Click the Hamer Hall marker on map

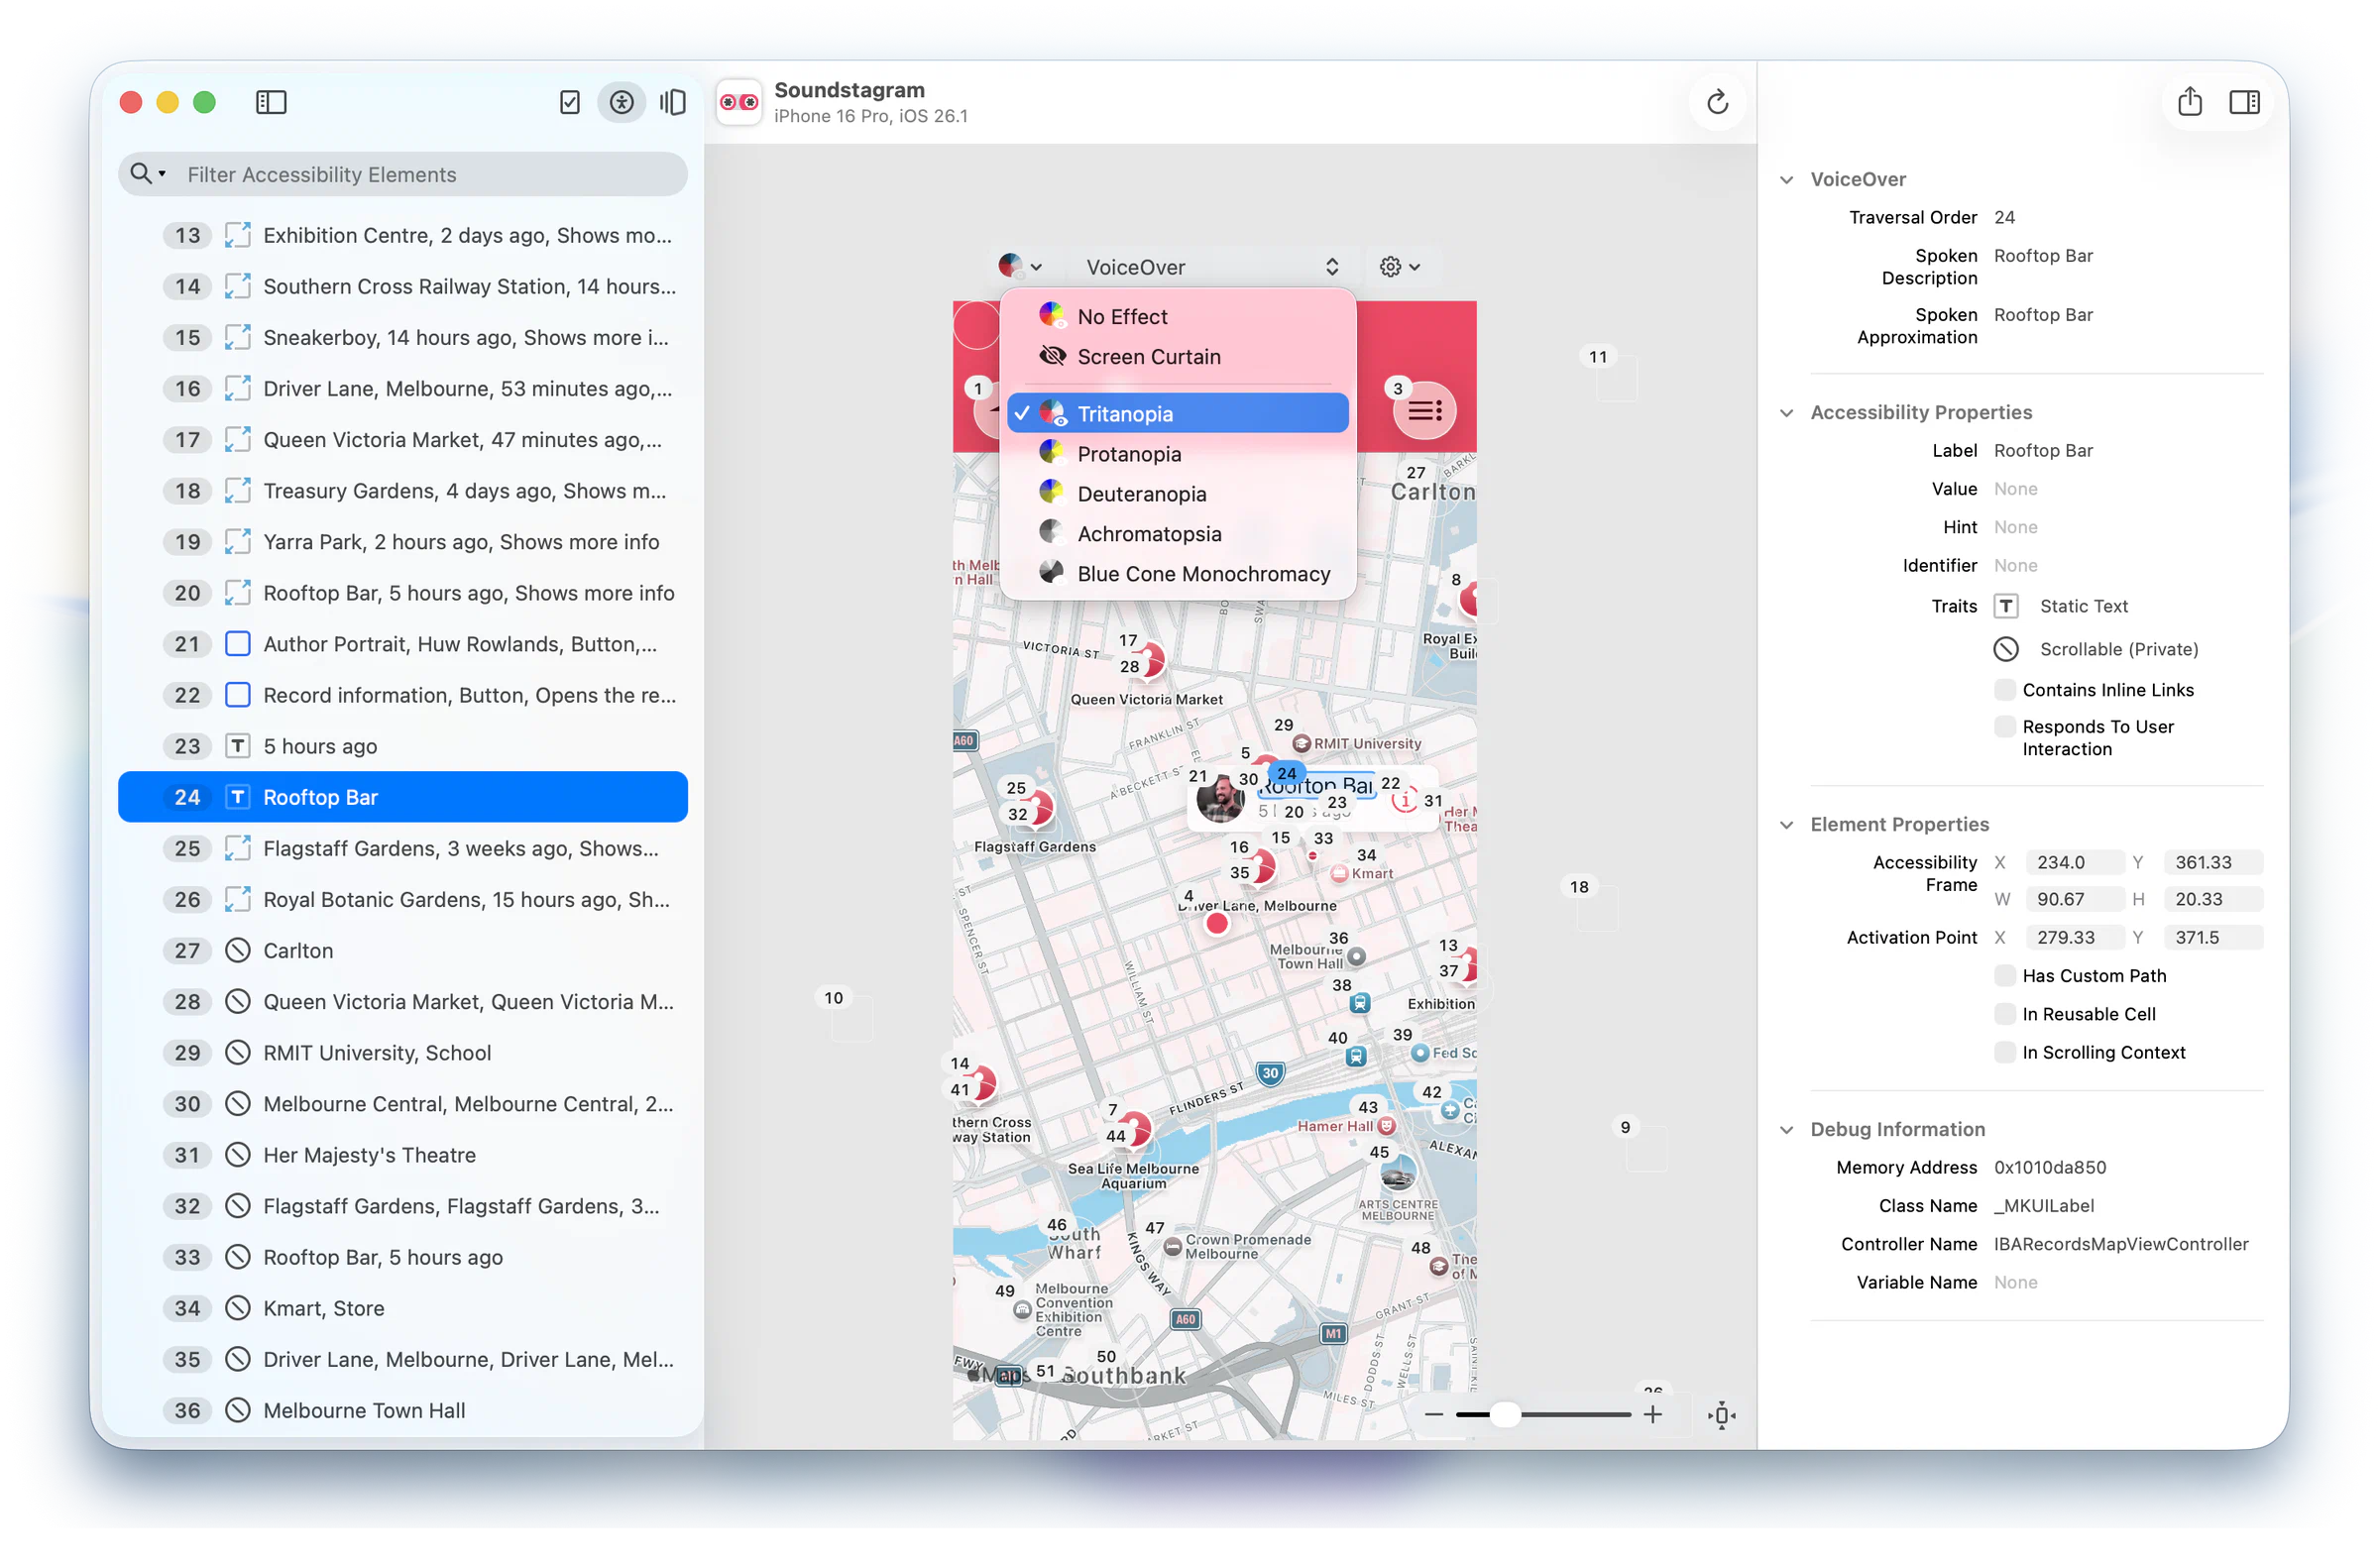1386,1125
